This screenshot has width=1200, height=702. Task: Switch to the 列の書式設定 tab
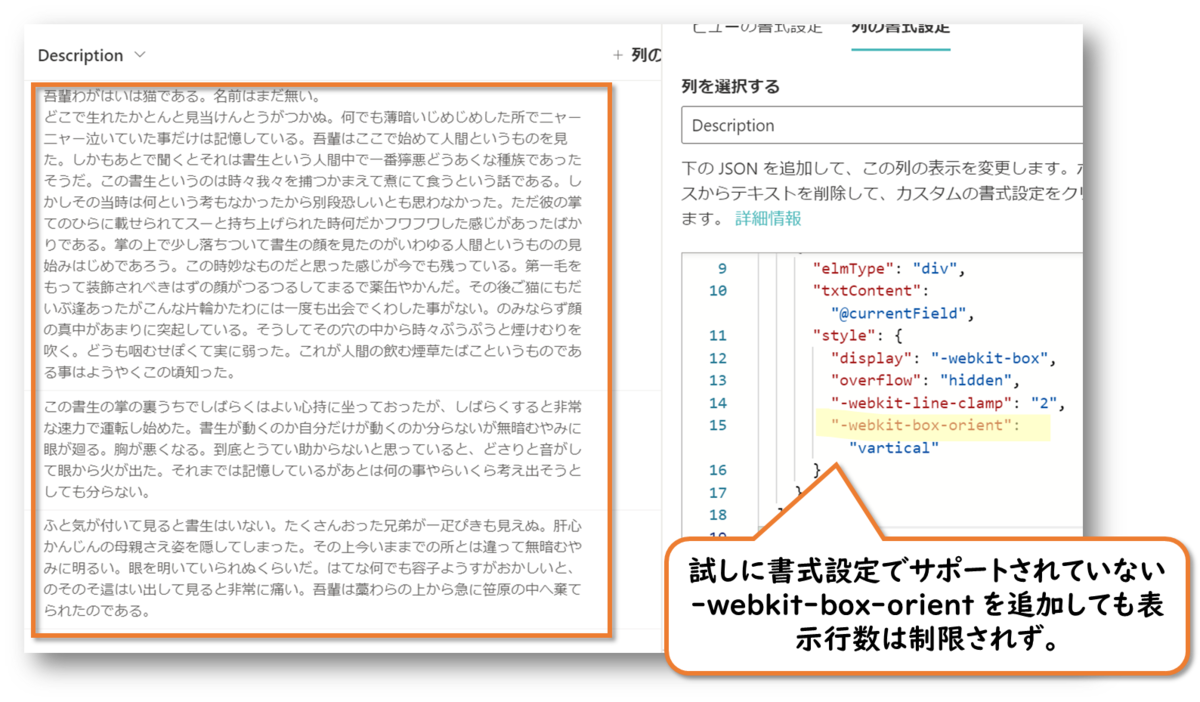coord(900,28)
